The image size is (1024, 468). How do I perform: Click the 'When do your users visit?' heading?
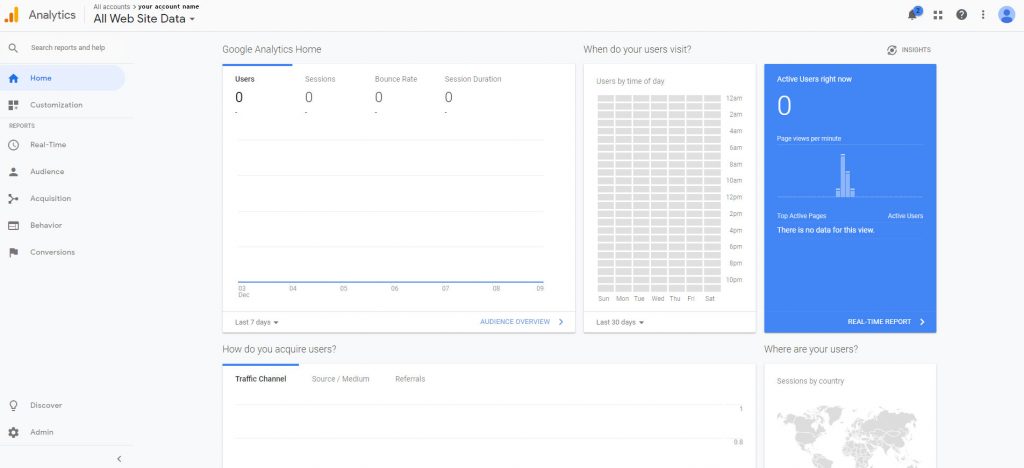click(x=637, y=50)
